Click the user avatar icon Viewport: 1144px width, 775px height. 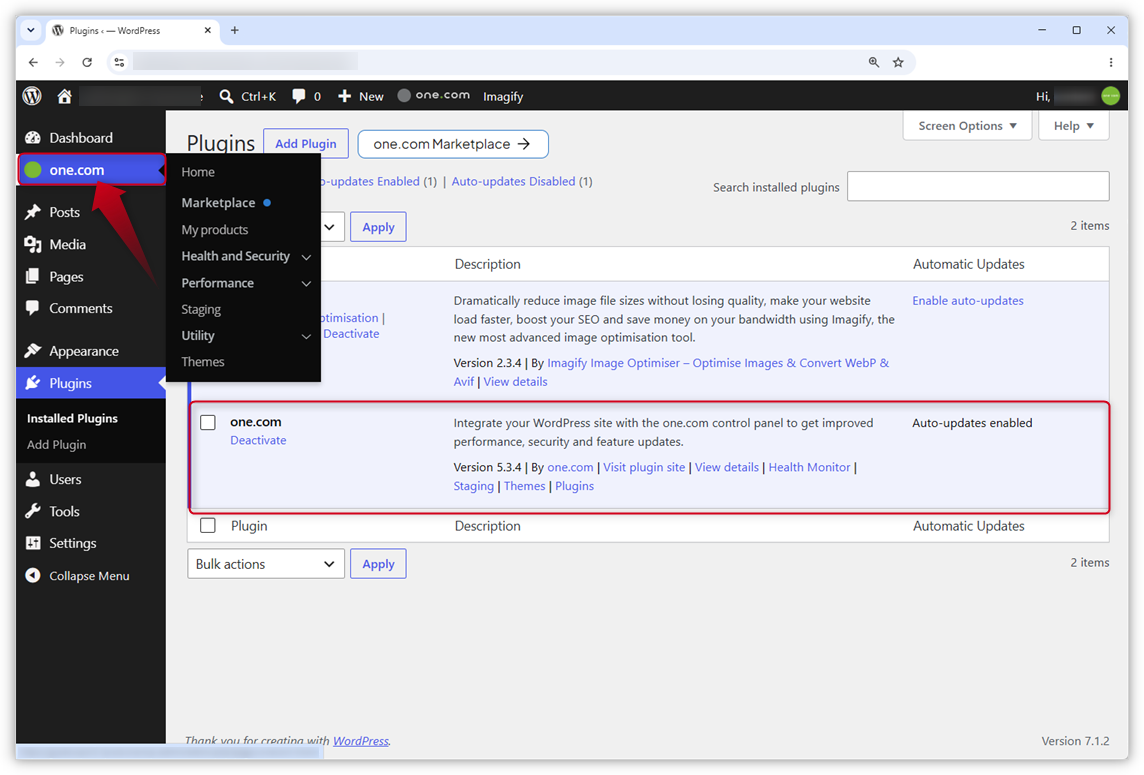pos(1110,96)
